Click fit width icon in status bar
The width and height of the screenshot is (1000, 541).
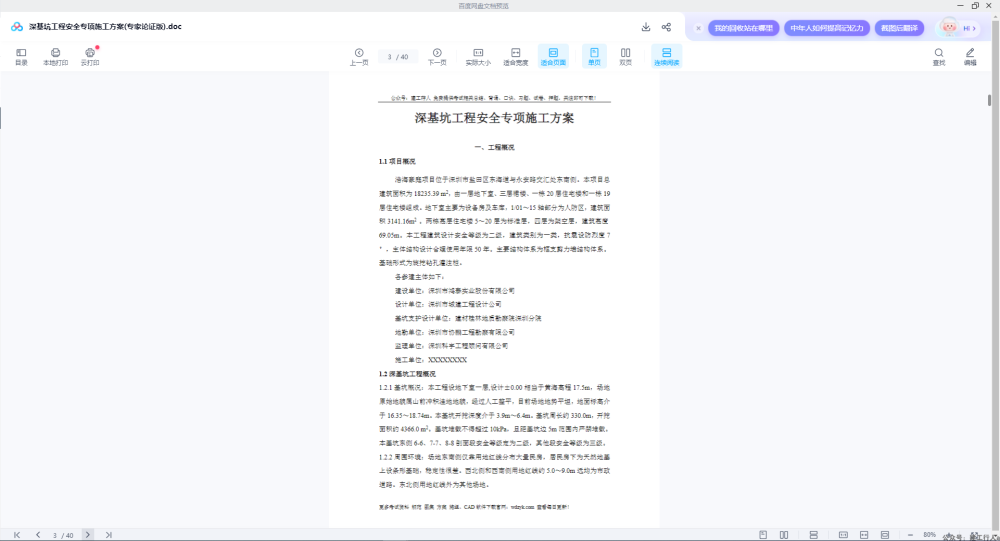864,535
